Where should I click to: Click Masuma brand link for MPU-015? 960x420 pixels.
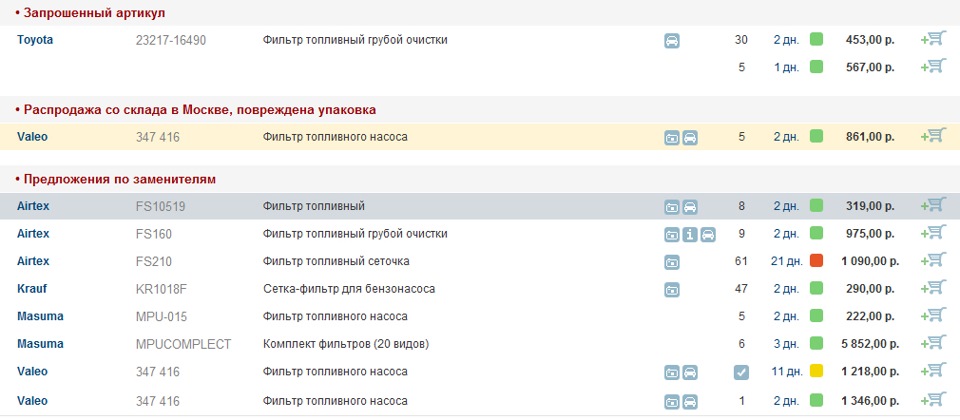point(40,317)
